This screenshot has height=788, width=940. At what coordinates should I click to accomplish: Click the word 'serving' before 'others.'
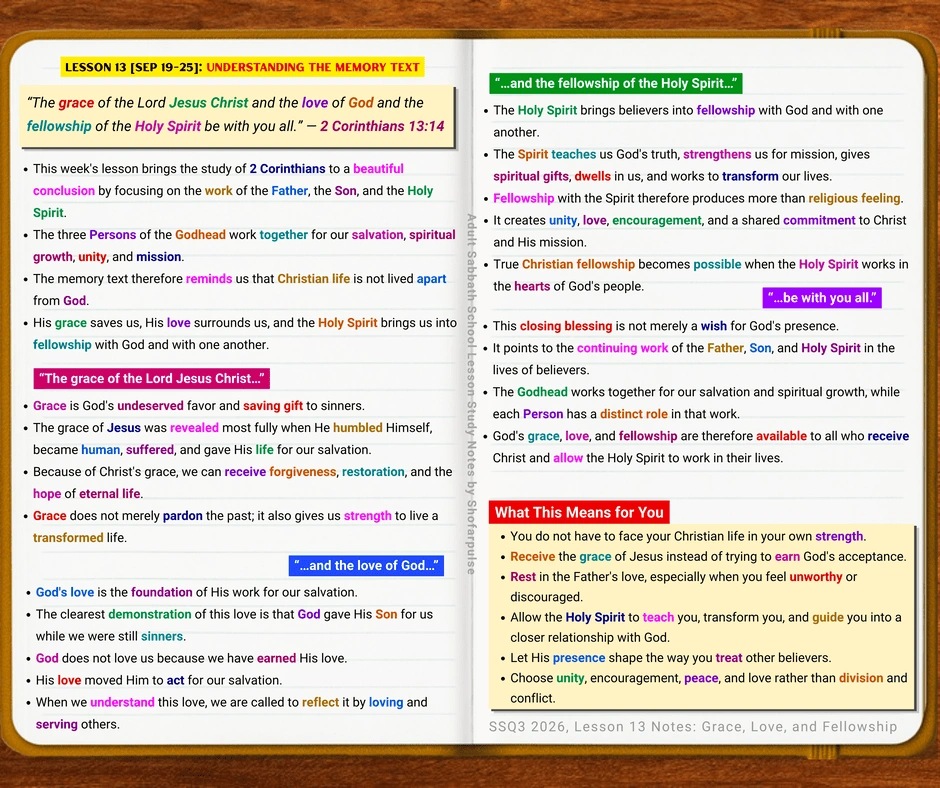[56, 724]
